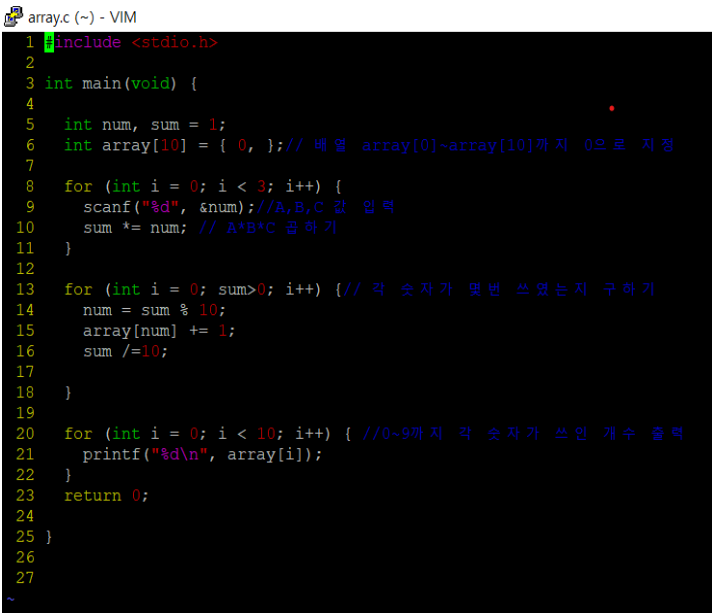Click the closing brace on line 22
714x615 pixels.
tap(68, 475)
